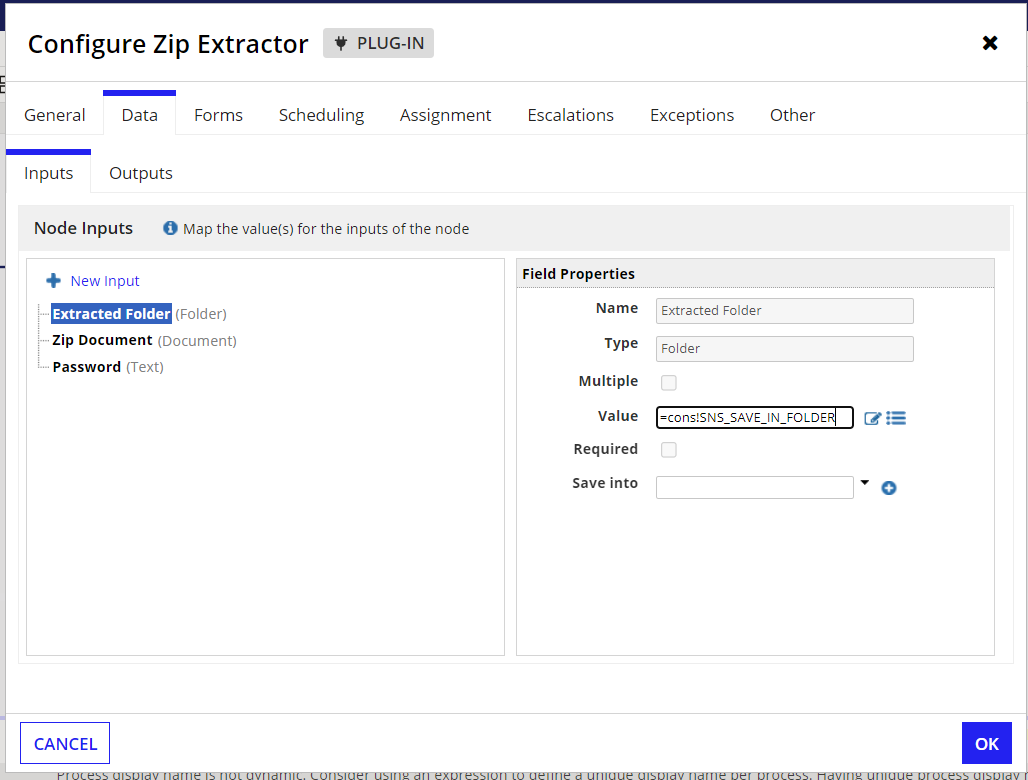Switch to the Outputs tab

click(141, 173)
